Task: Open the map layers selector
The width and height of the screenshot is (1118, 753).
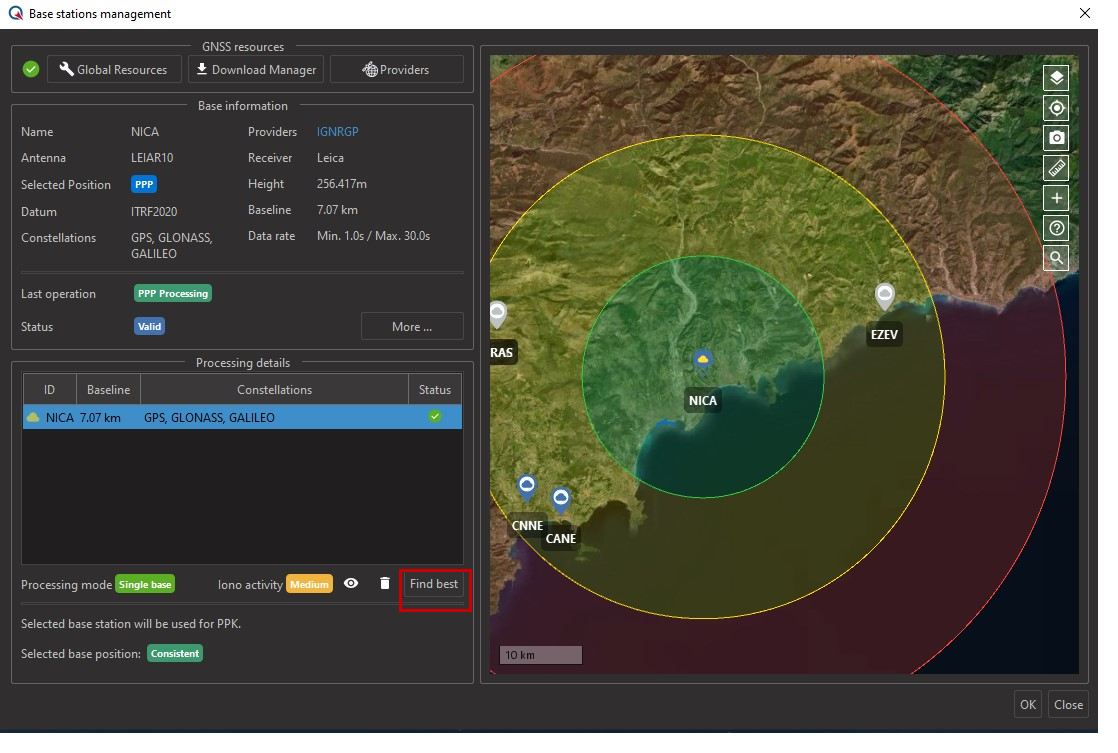Action: point(1056,78)
